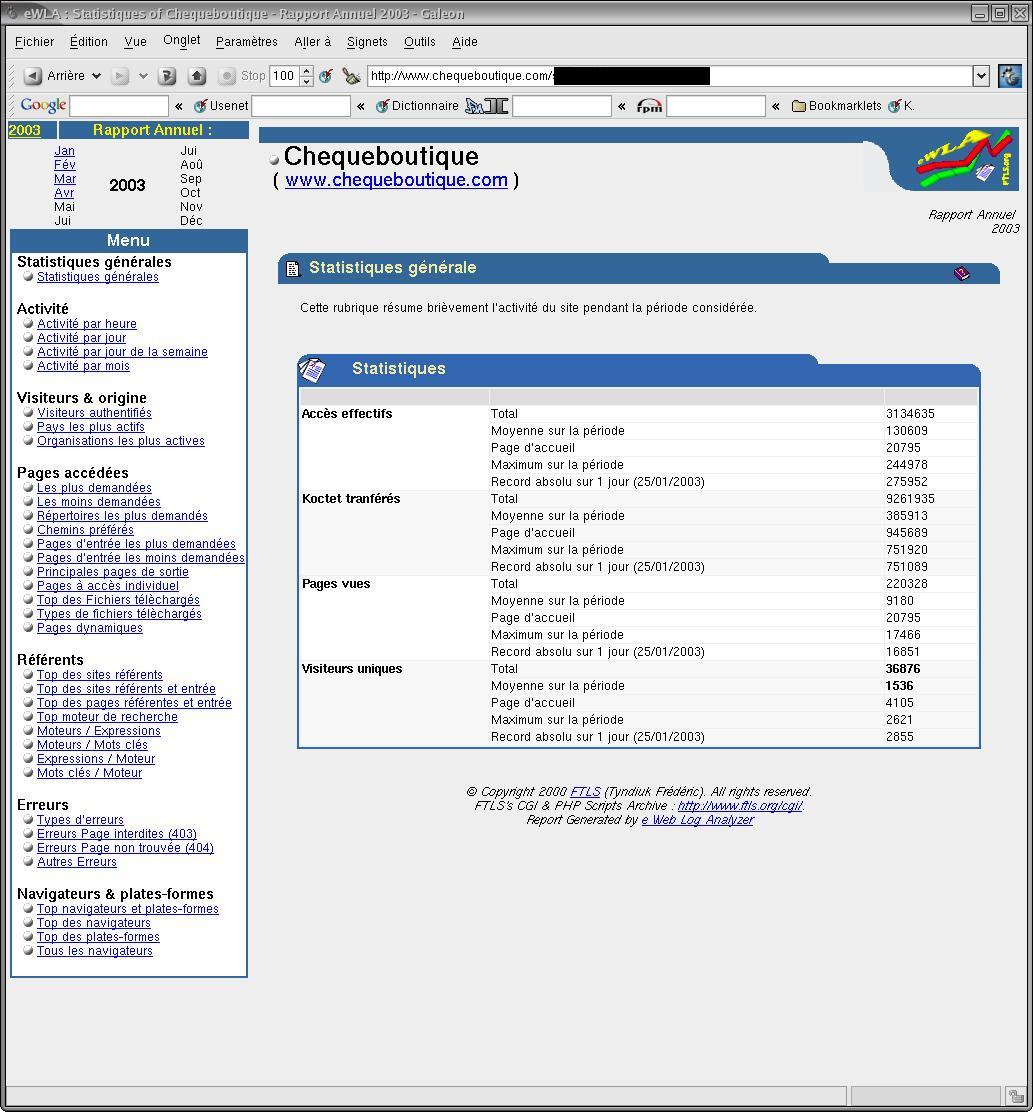Click the Dictionnaire smart bookmark

point(417,106)
